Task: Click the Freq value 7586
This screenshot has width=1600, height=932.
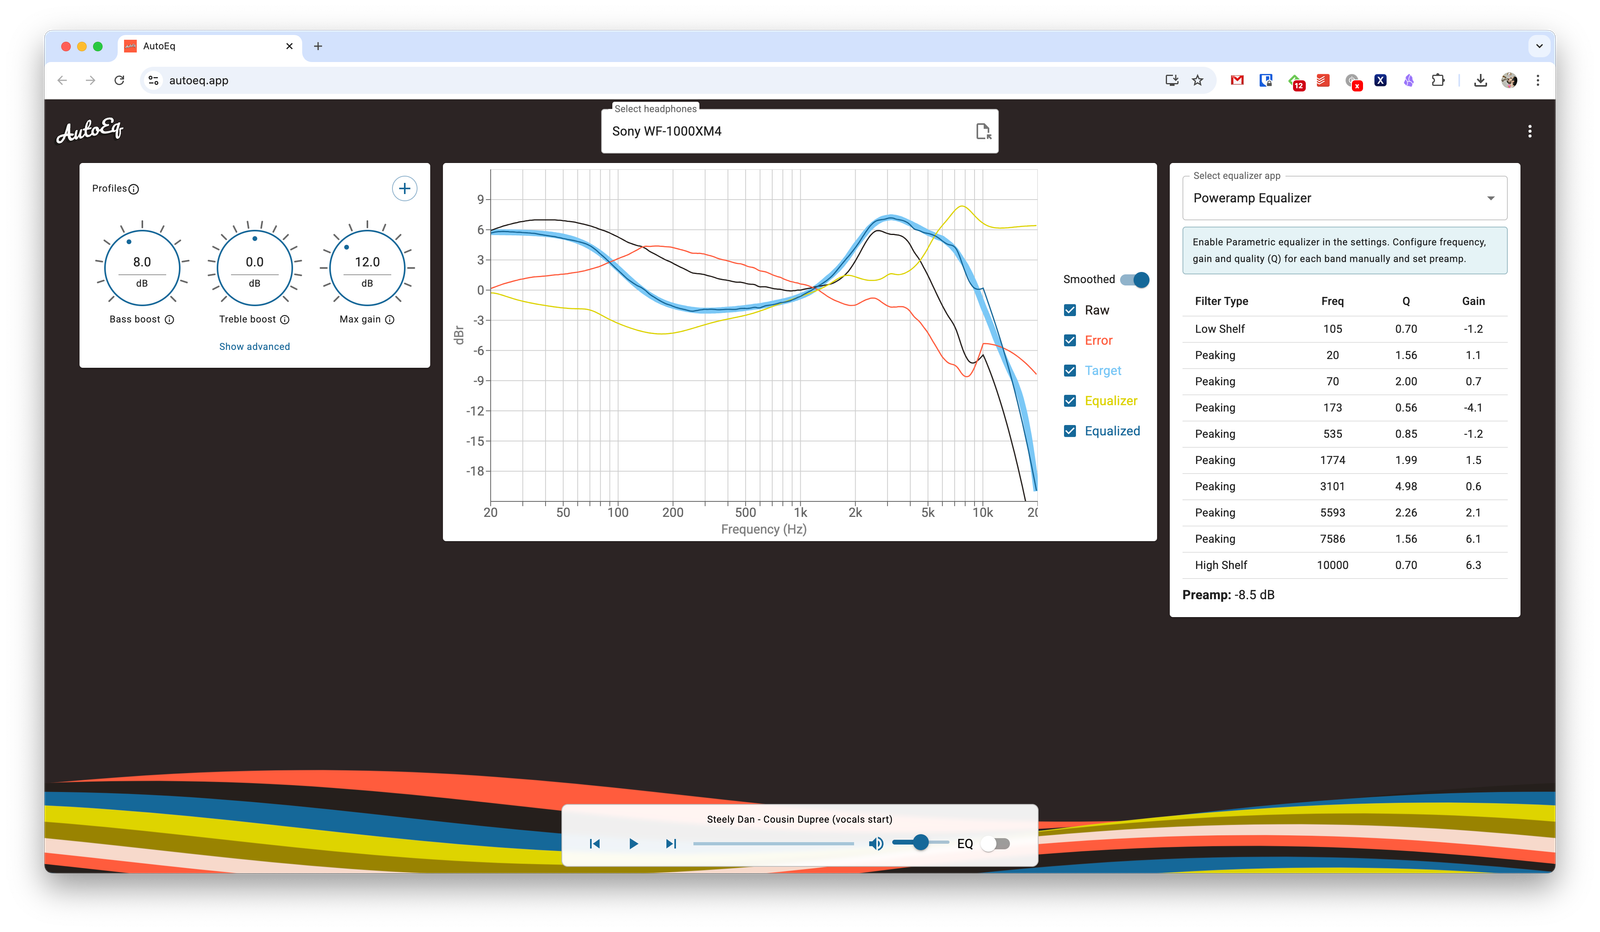Action: pos(1333,539)
